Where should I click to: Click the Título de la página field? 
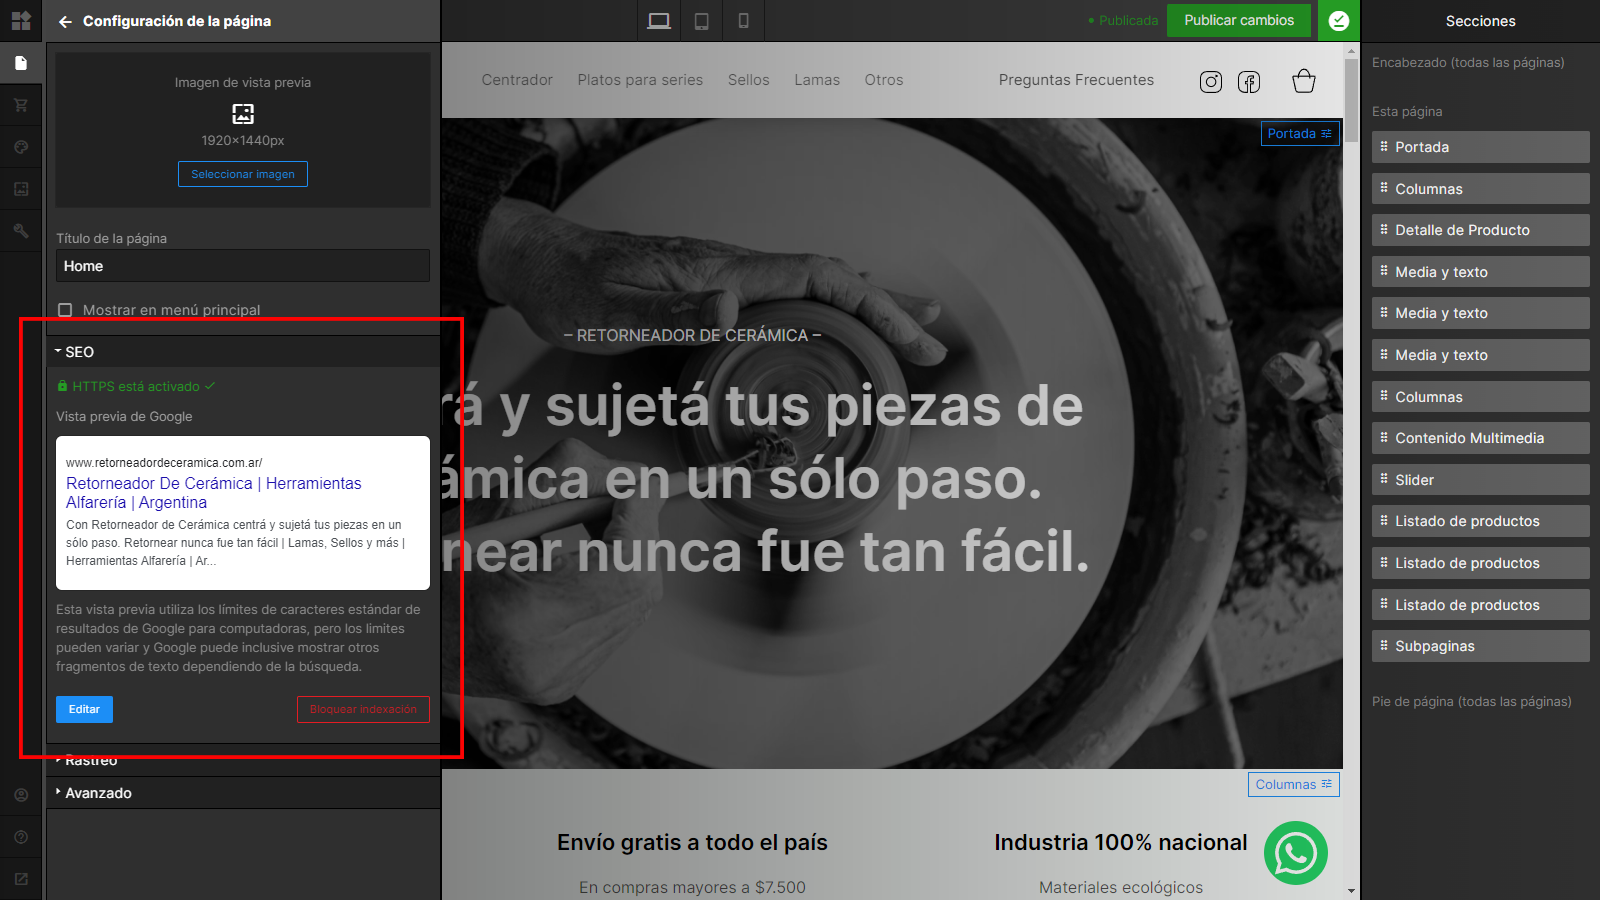(x=243, y=266)
